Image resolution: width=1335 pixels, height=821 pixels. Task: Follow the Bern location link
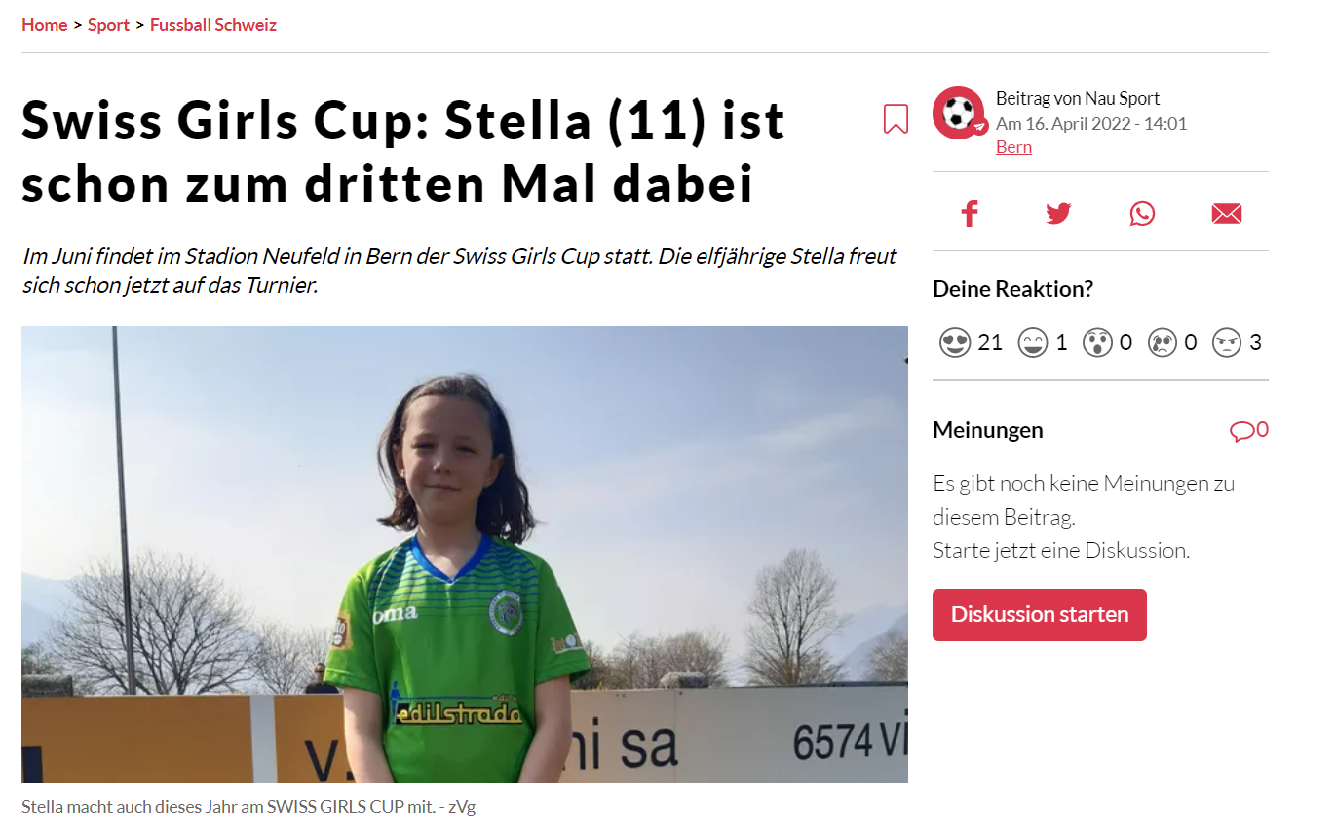[x=1014, y=147]
